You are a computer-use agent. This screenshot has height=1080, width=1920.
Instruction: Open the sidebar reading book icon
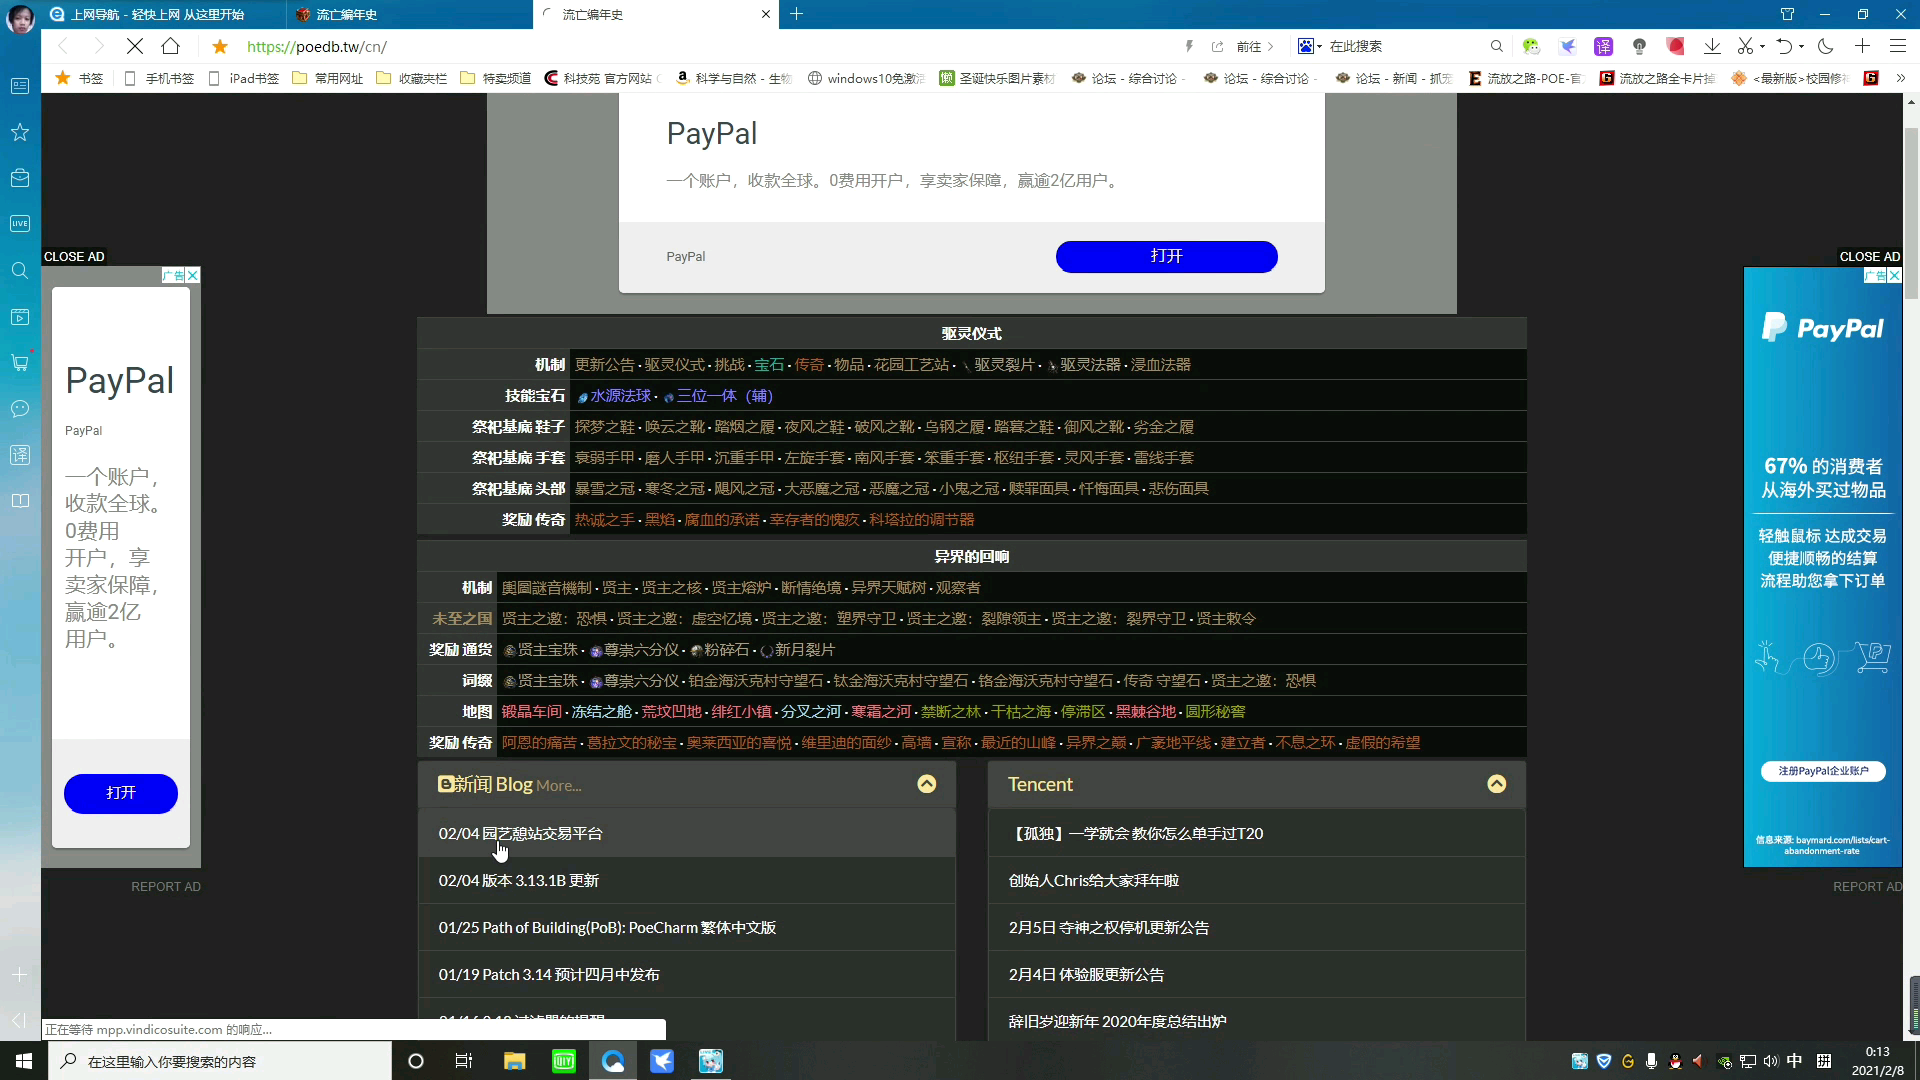20,501
